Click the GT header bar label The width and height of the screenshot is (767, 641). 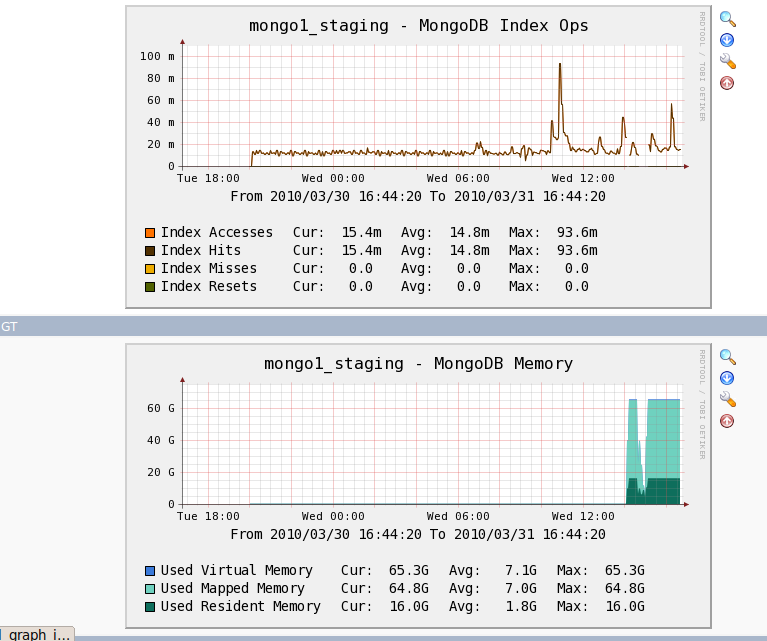pyautogui.click(x=9, y=326)
